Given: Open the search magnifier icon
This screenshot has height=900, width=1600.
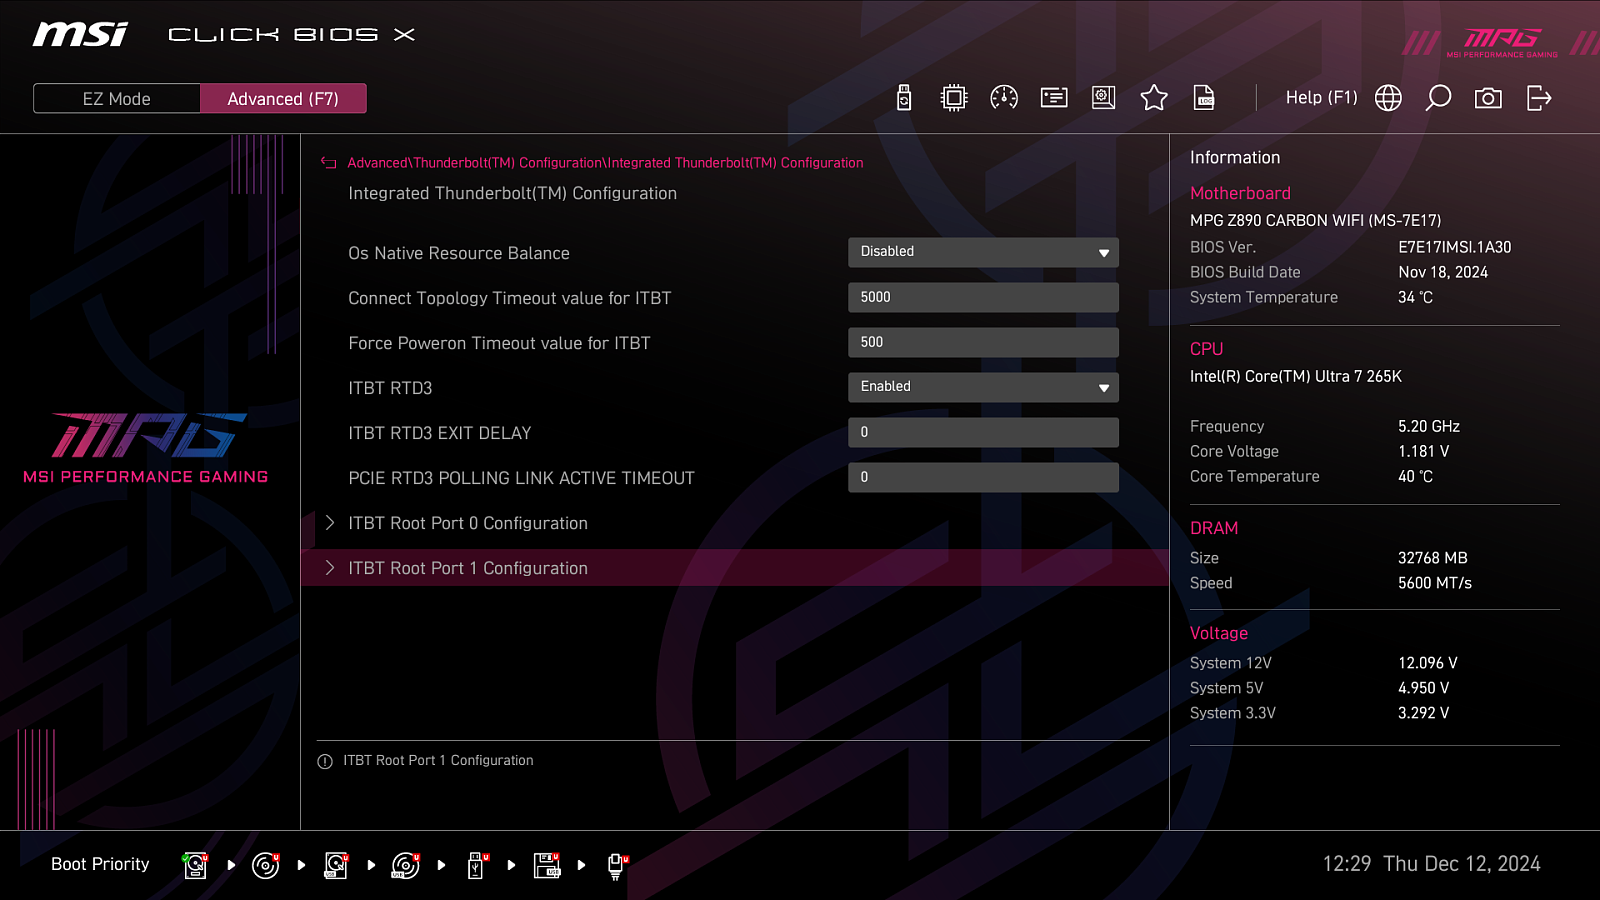Looking at the screenshot, I should pos(1438,98).
